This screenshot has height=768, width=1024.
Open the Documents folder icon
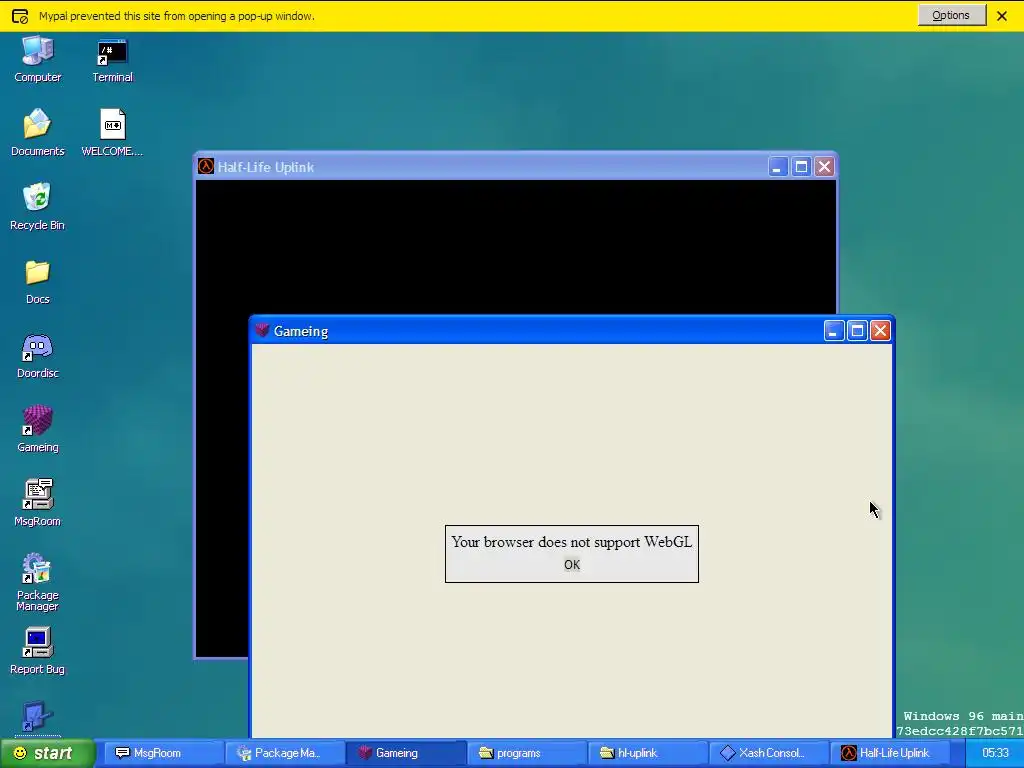[37, 133]
